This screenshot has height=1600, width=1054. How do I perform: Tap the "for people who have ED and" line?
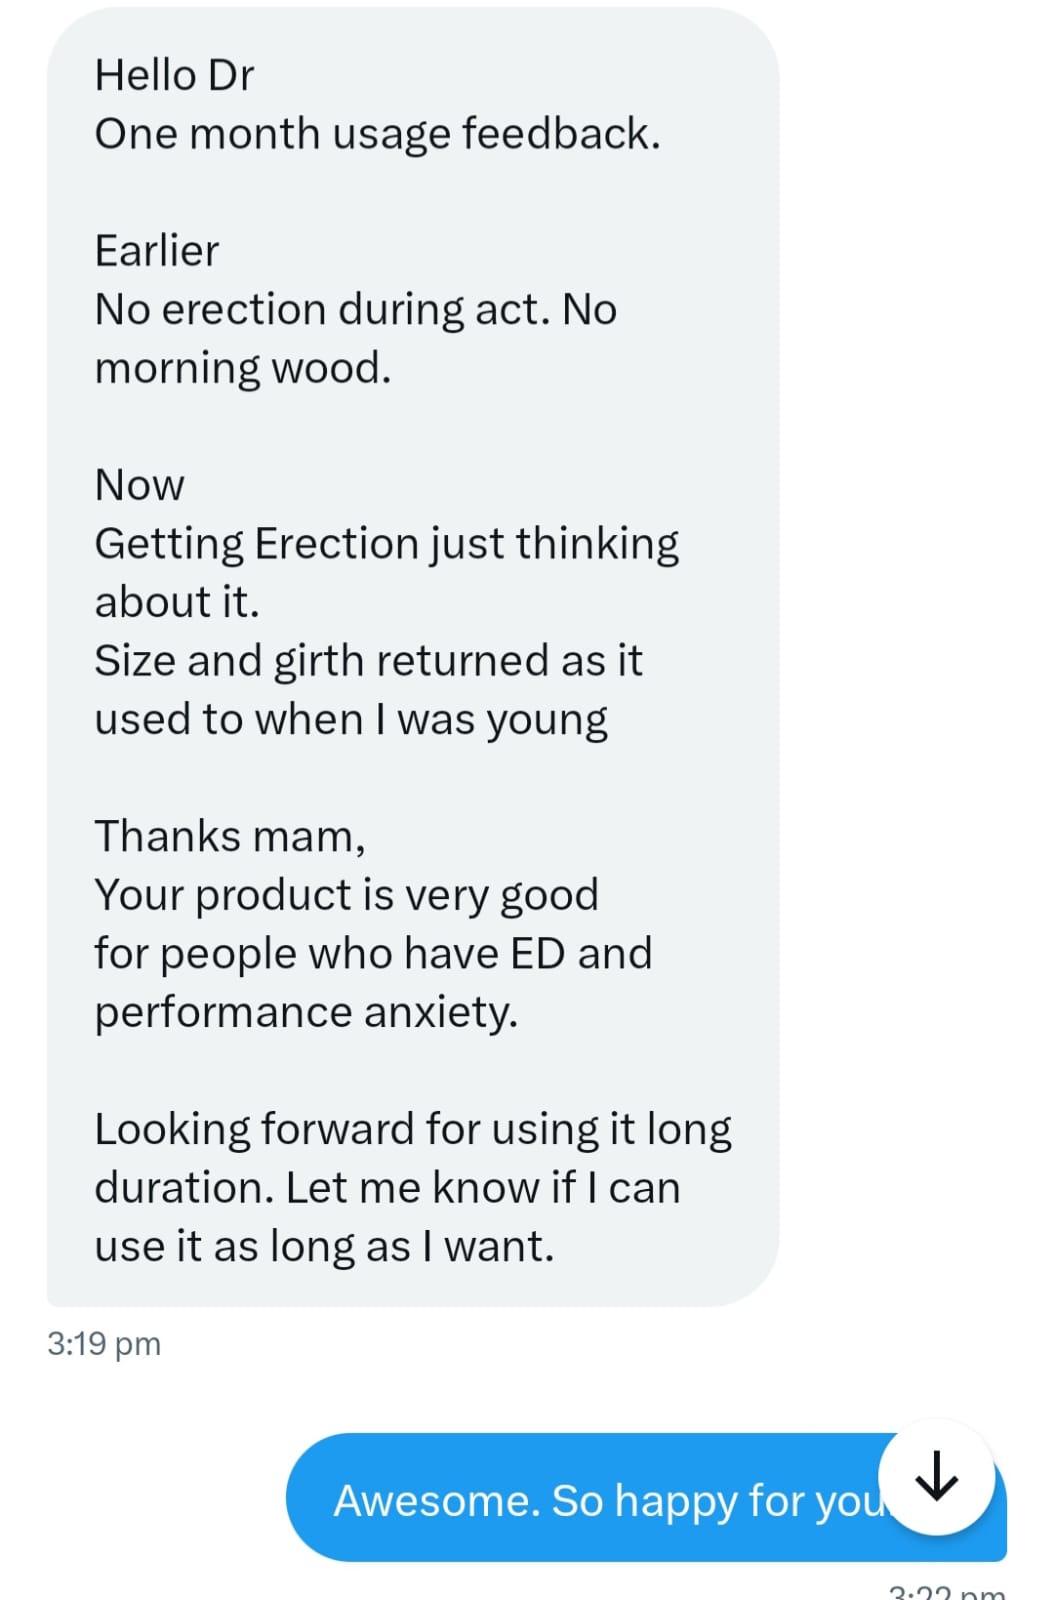pyautogui.click(x=373, y=953)
